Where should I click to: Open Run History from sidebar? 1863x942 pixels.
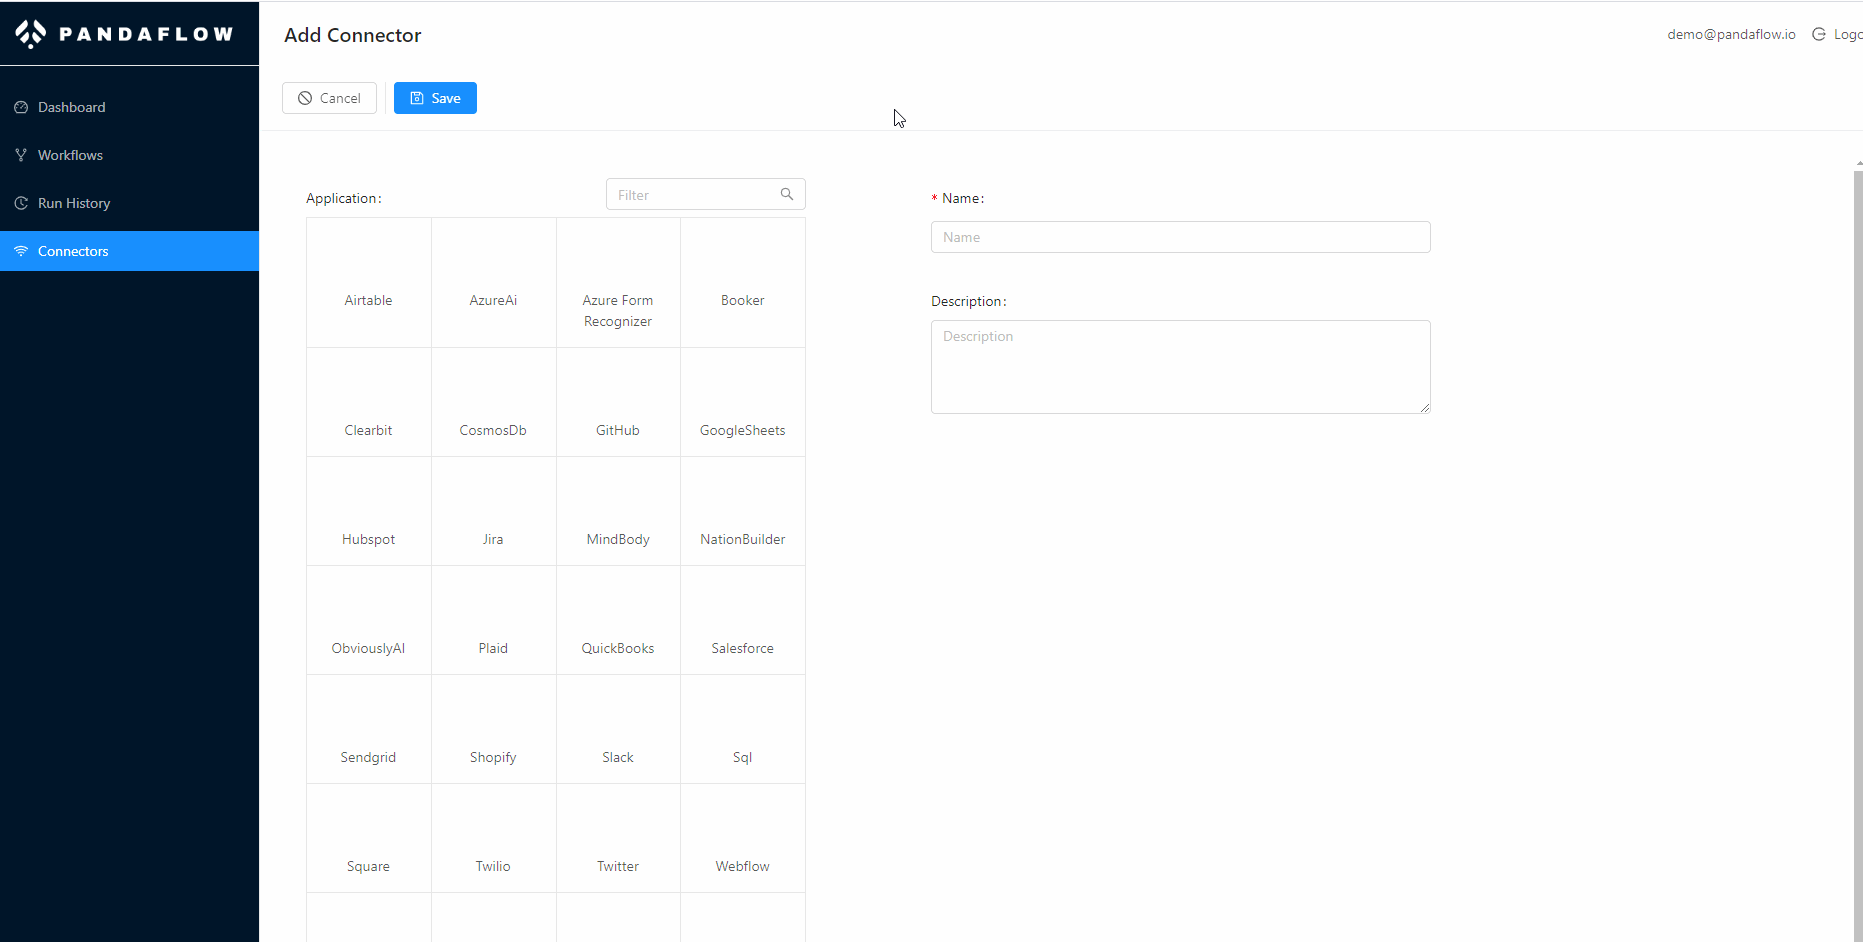129,203
